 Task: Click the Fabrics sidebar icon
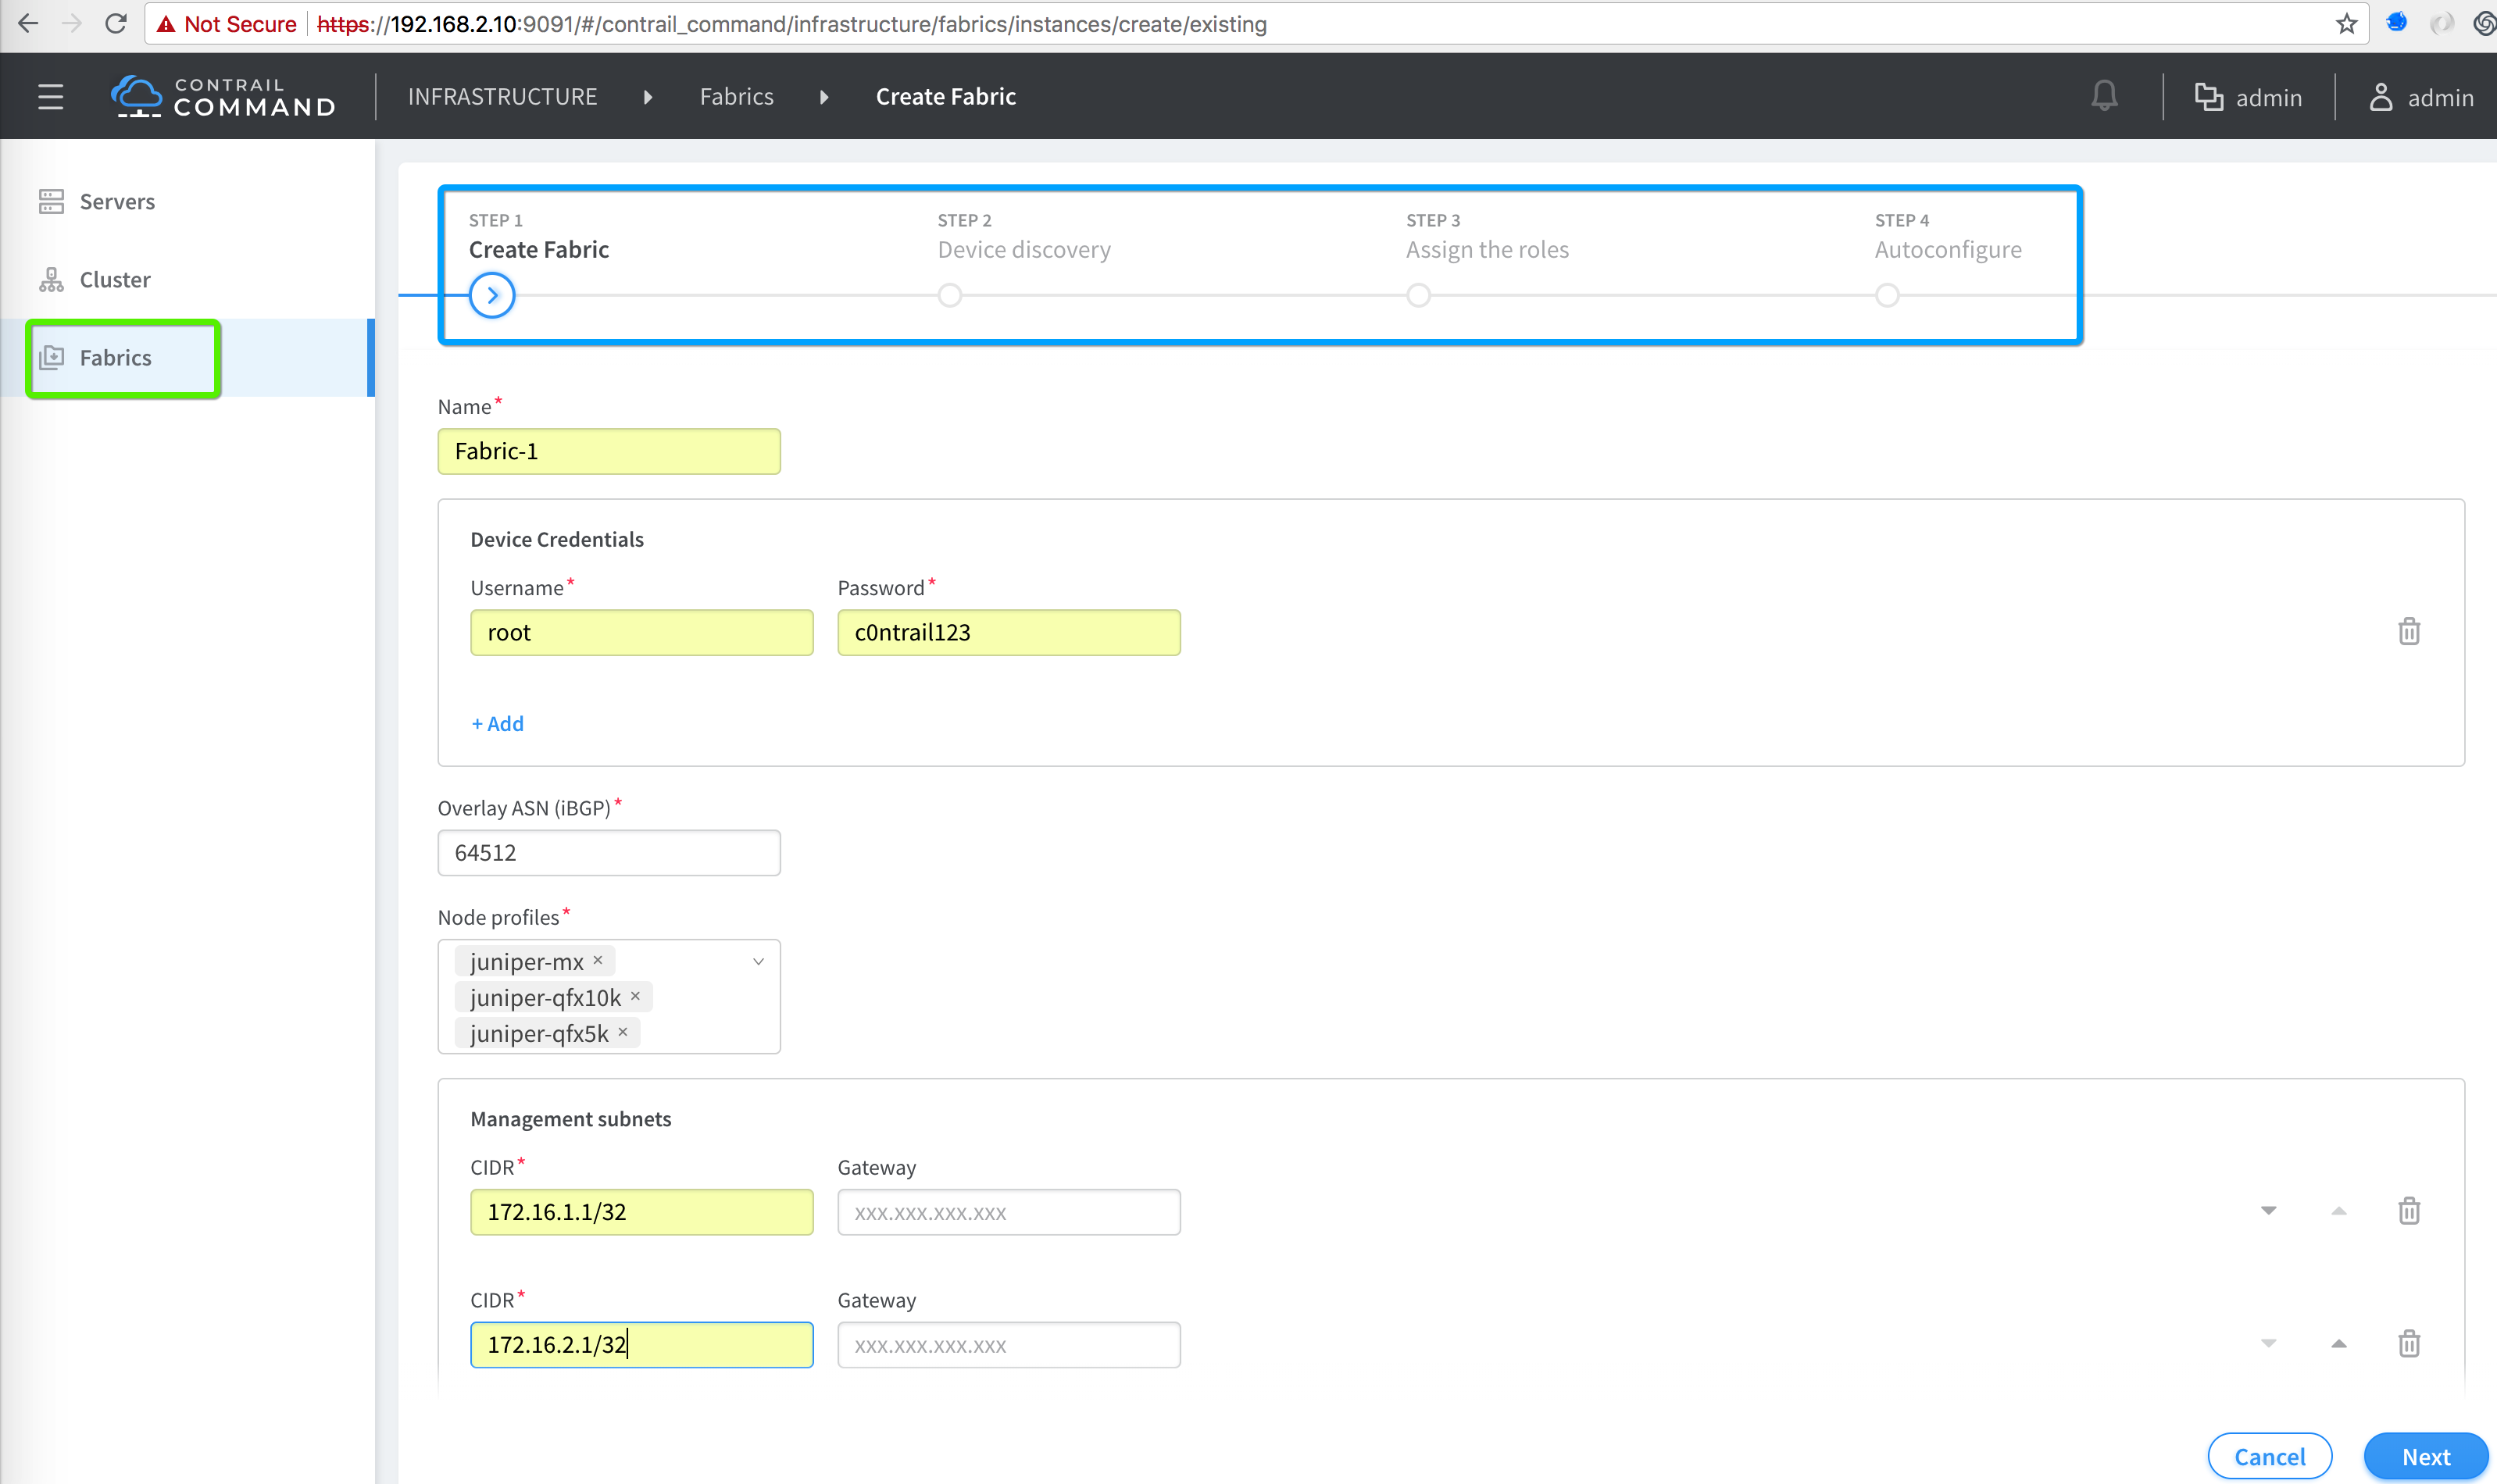coord(51,357)
